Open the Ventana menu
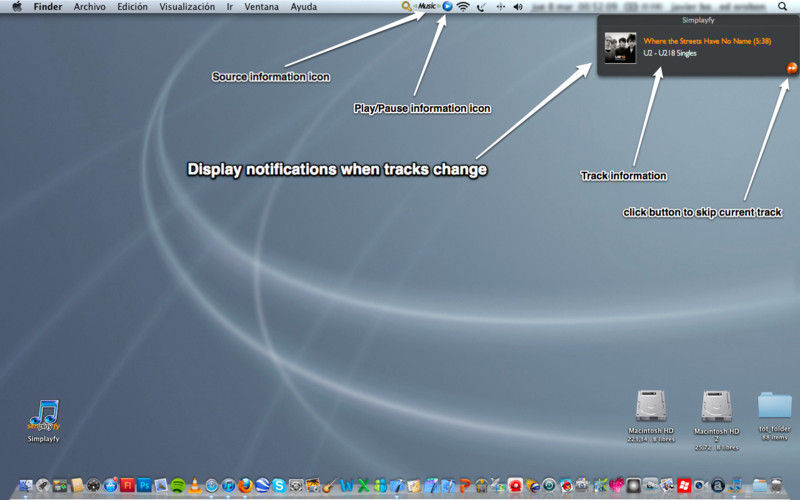 [261, 6]
